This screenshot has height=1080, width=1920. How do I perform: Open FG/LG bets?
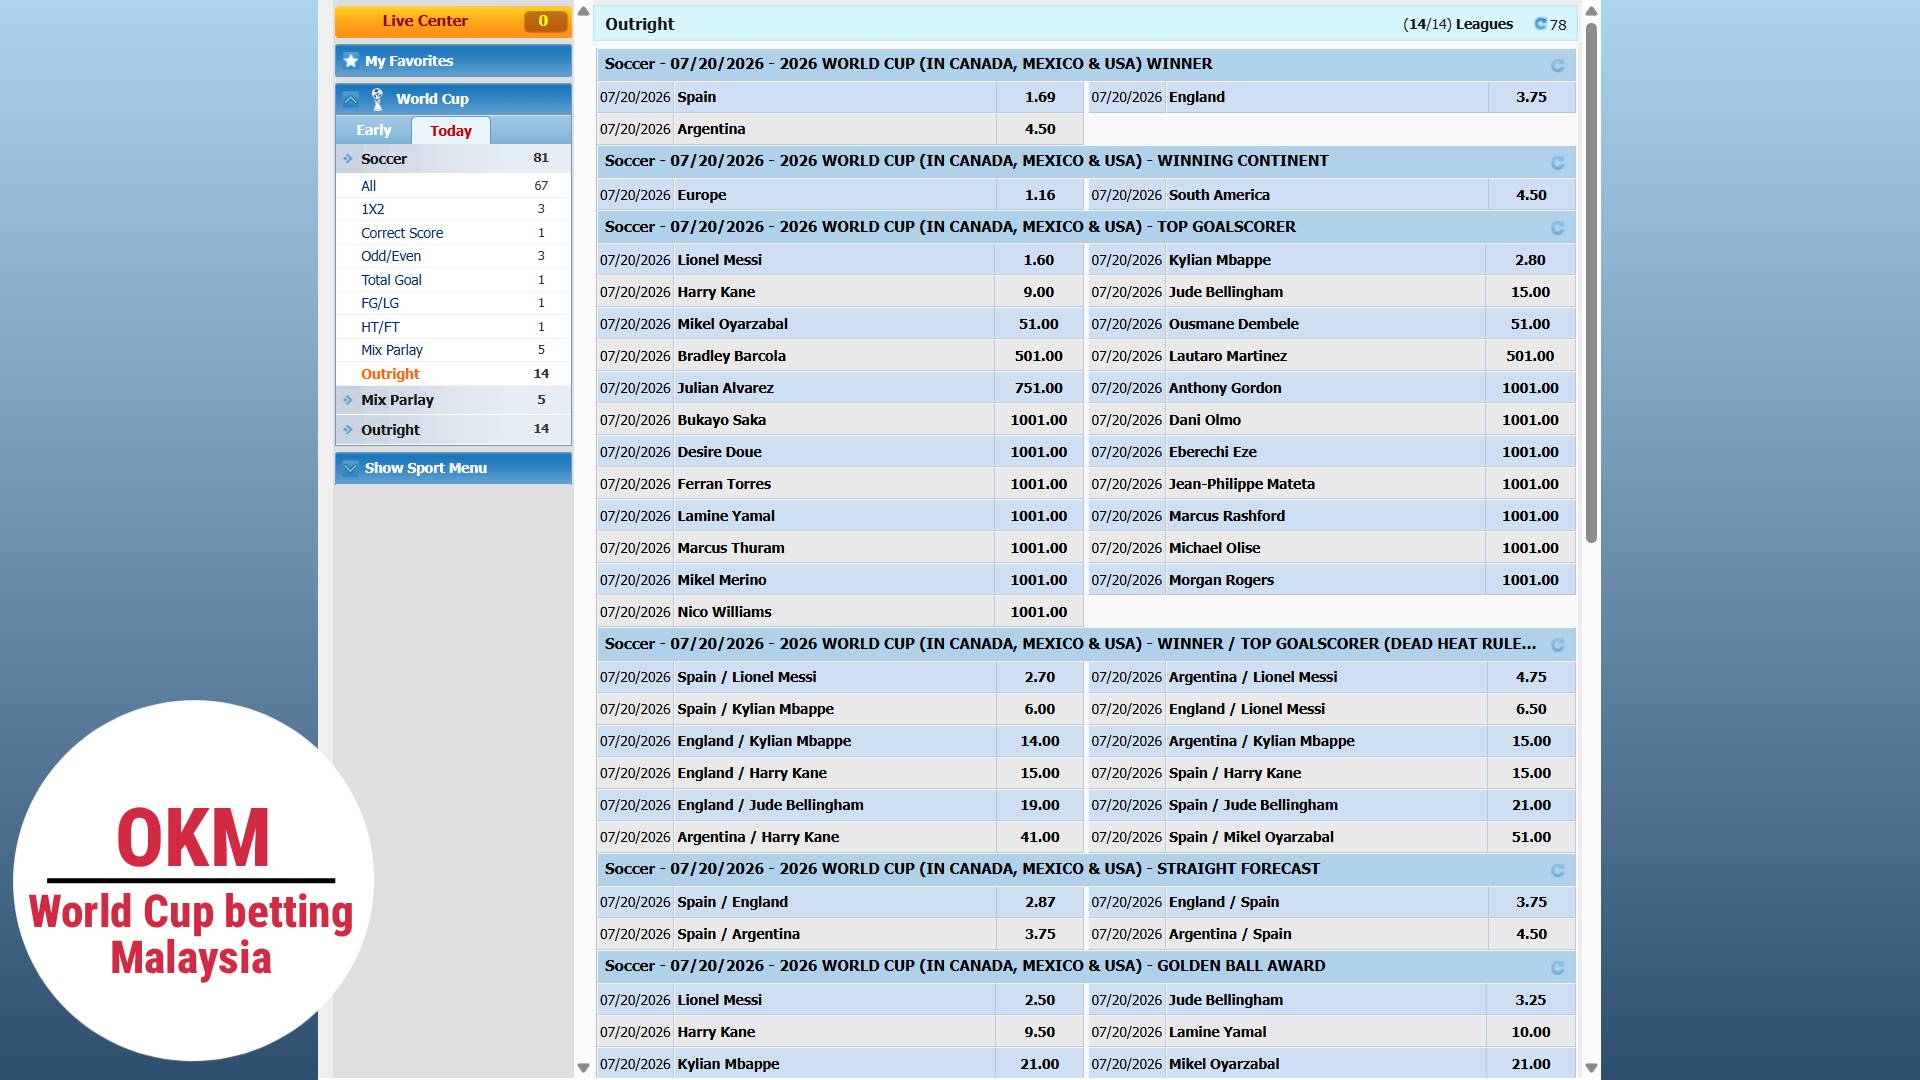click(x=453, y=303)
